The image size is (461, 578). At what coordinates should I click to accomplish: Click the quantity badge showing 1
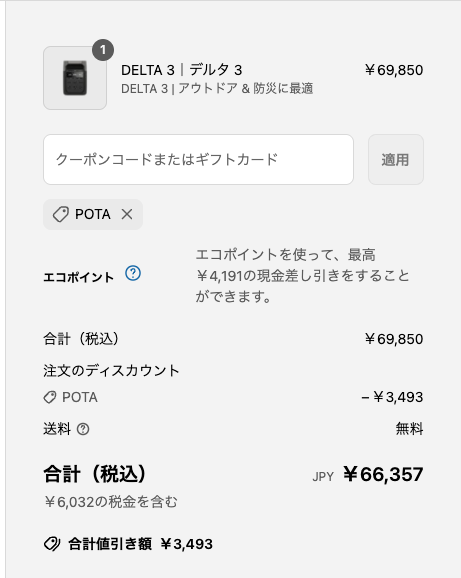[x=103, y=50]
